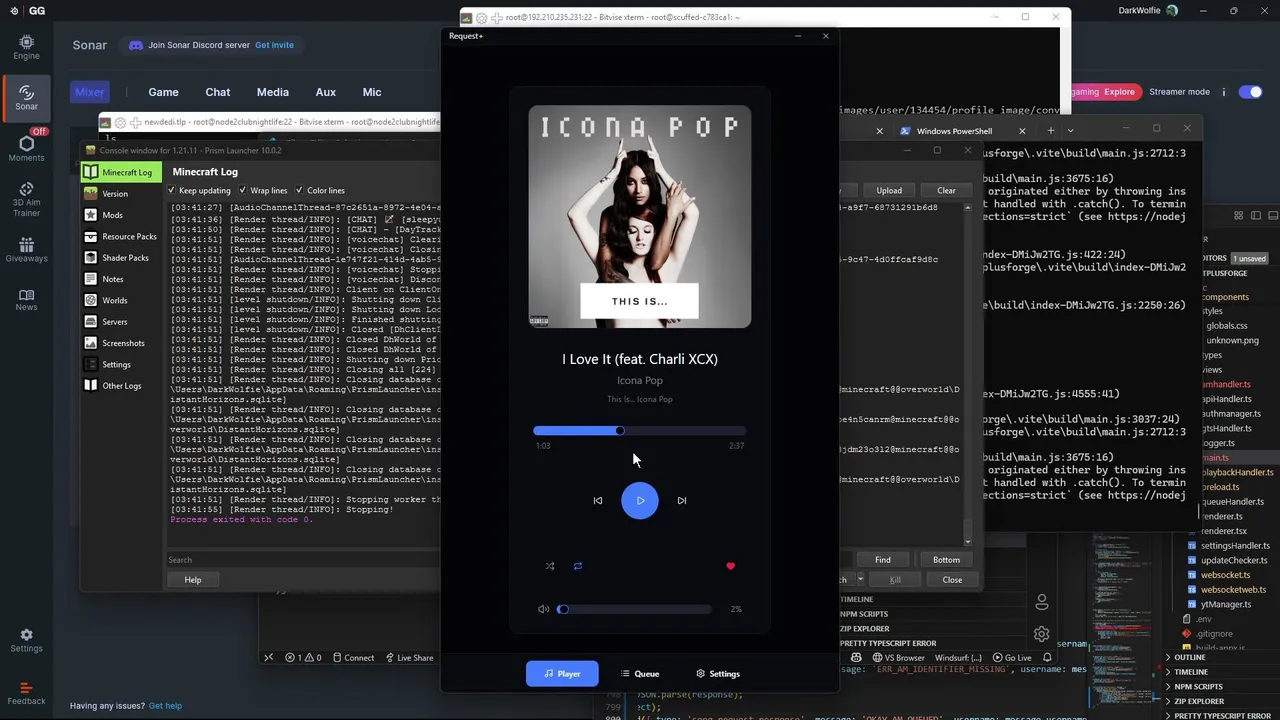Click the Find button
The height and width of the screenshot is (720, 1280).
[x=883, y=560]
